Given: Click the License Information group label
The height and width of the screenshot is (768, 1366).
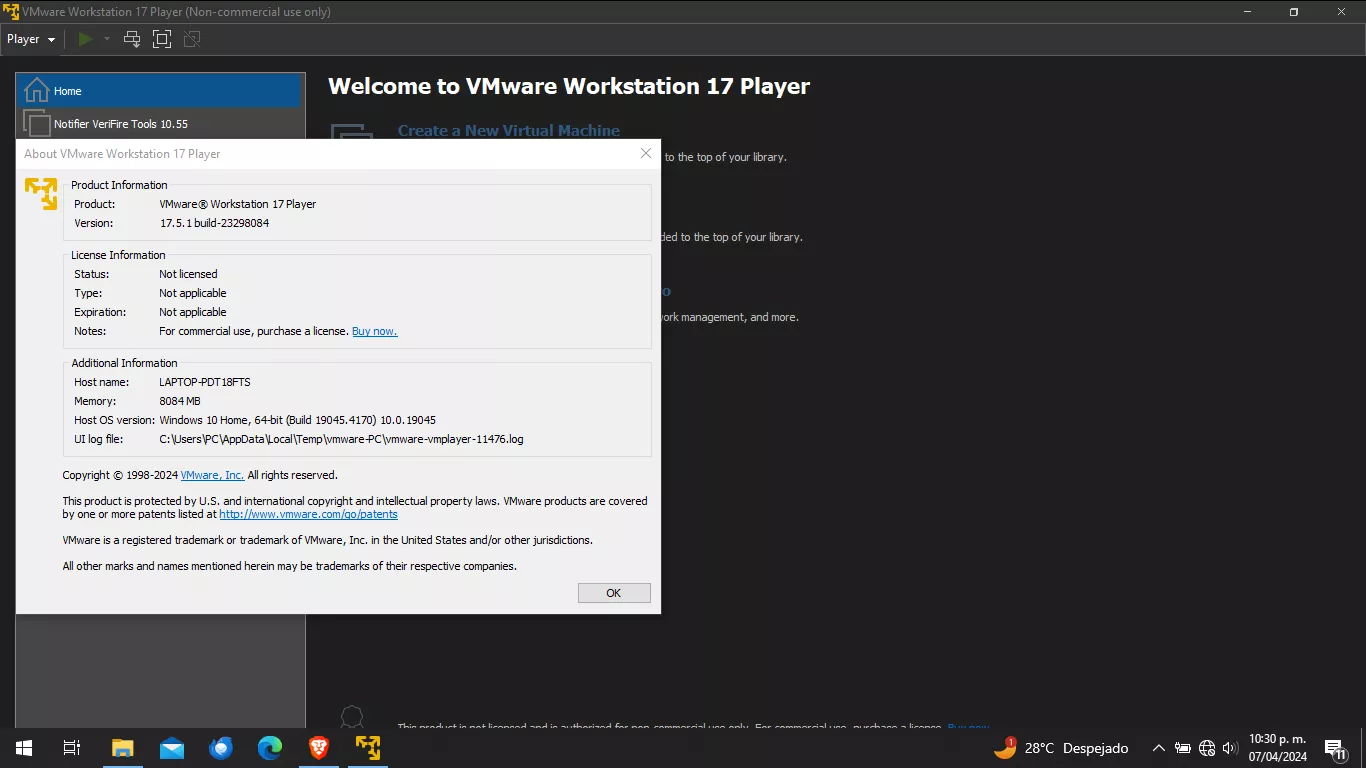Looking at the screenshot, I should 118,255.
